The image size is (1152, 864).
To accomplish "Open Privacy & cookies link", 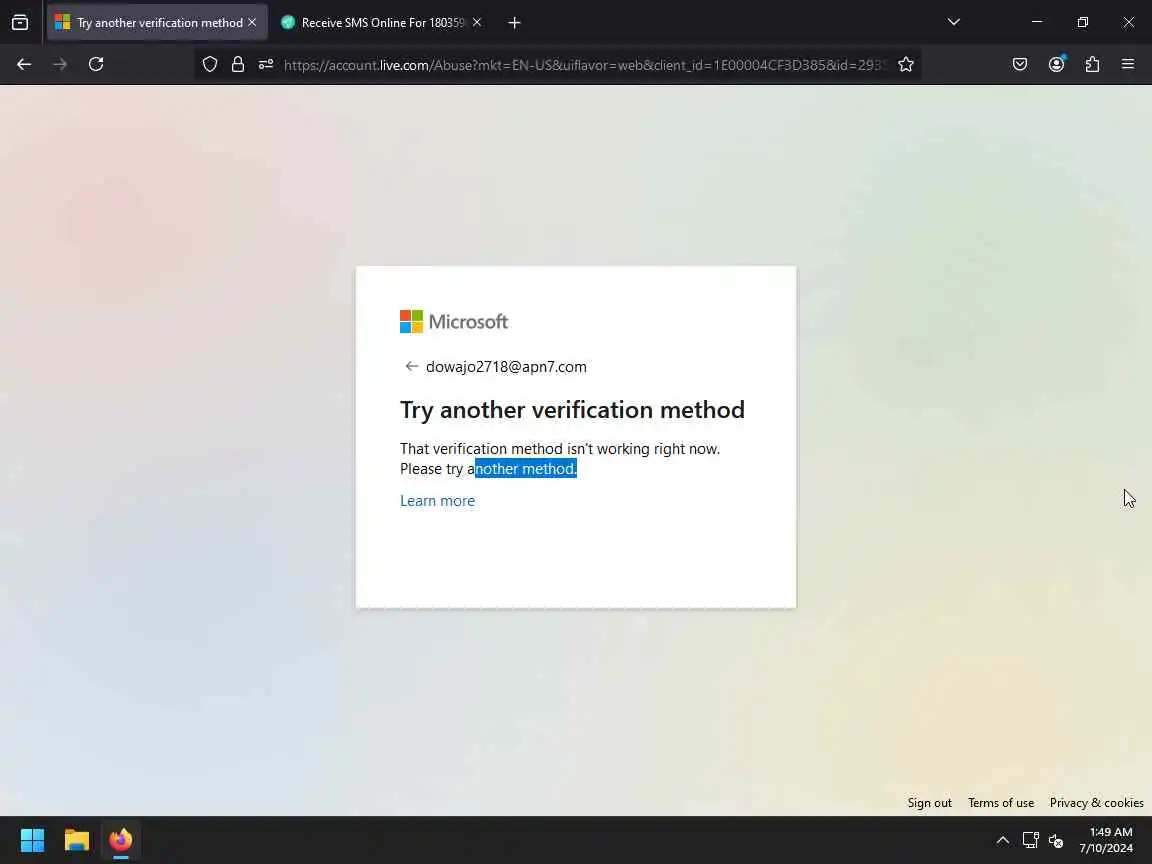I will tap(1096, 802).
